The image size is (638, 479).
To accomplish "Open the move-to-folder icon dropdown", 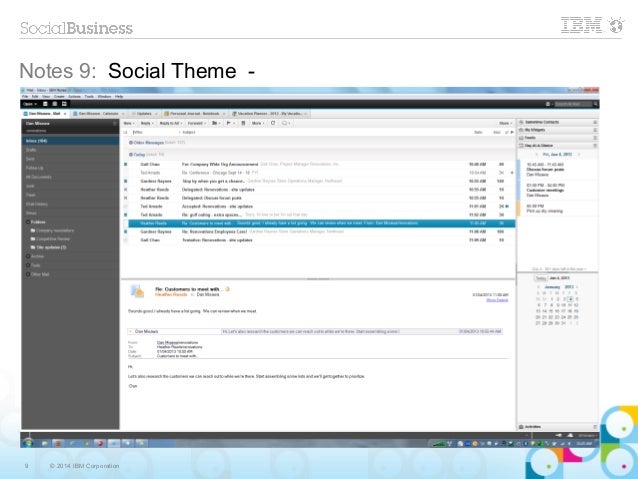I will [216, 123].
